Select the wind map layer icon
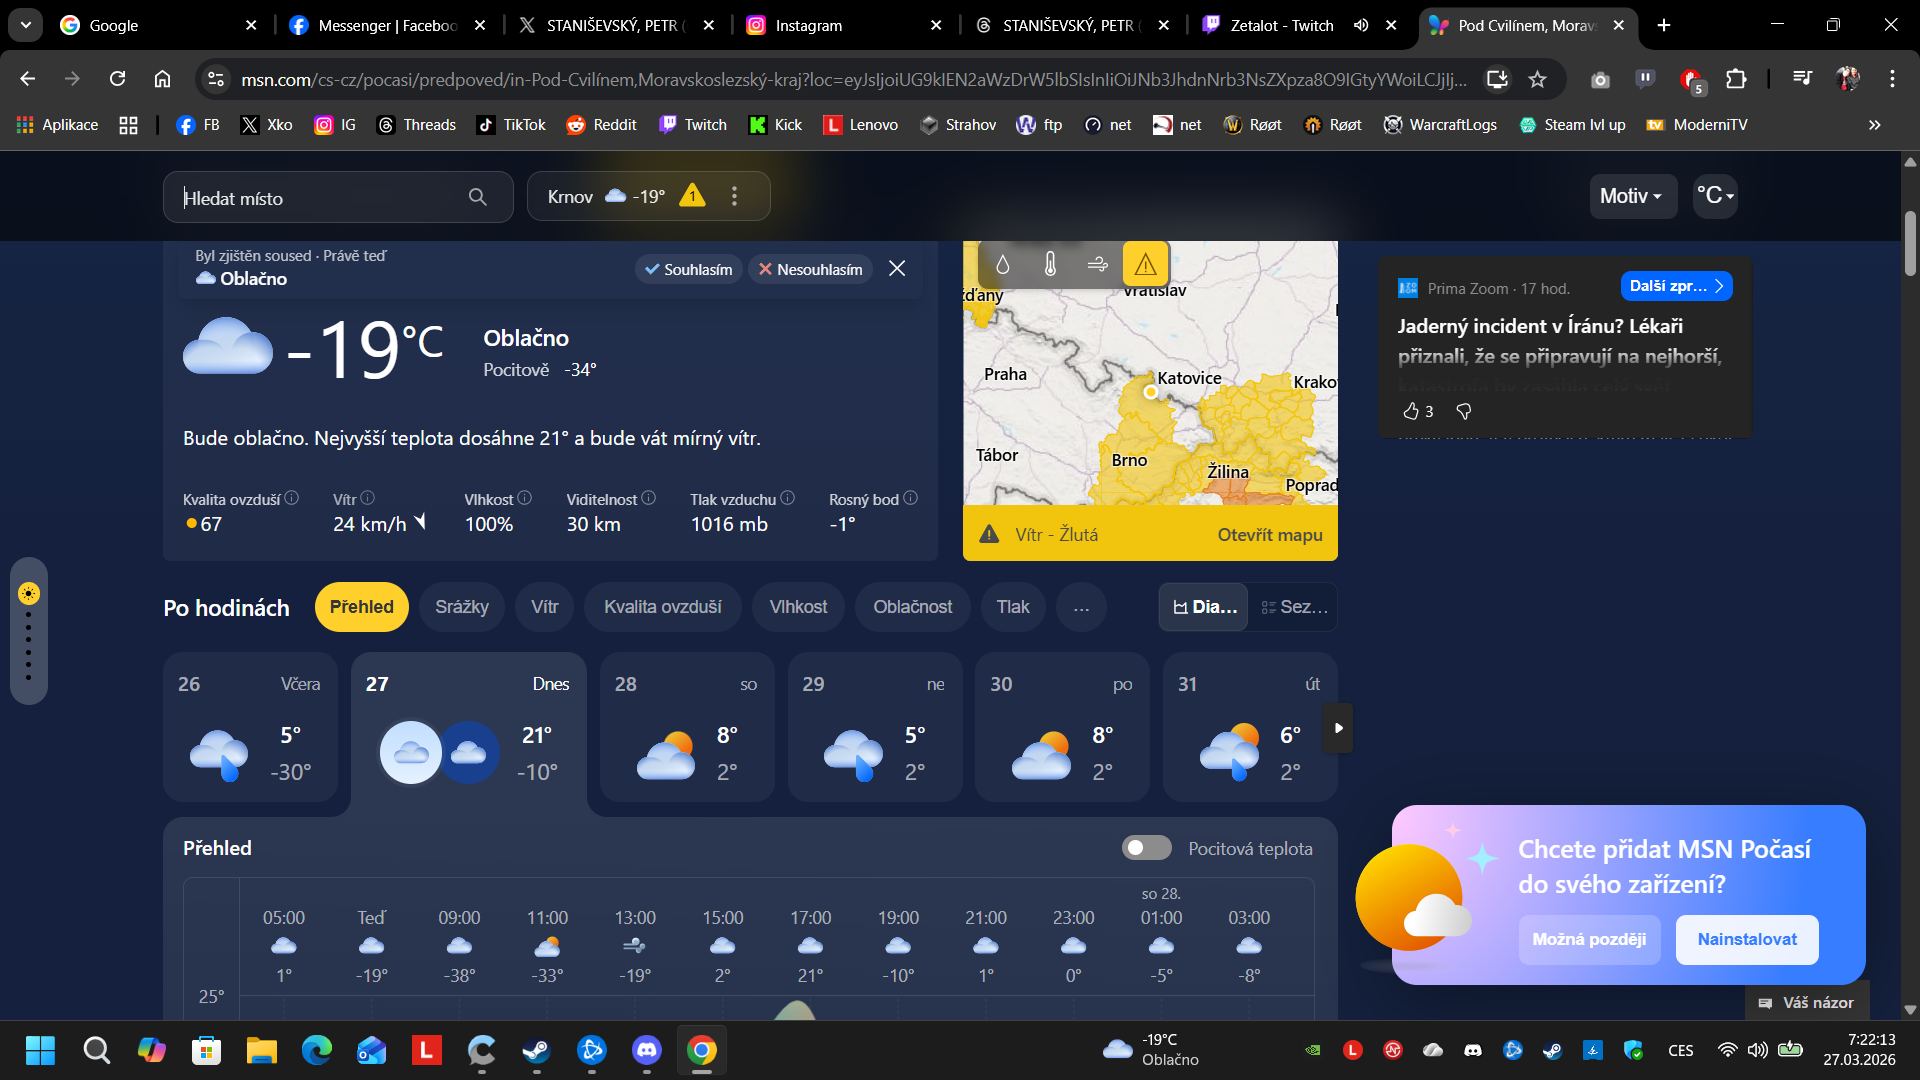Viewport: 1920px width, 1080px height. pos(1097,264)
